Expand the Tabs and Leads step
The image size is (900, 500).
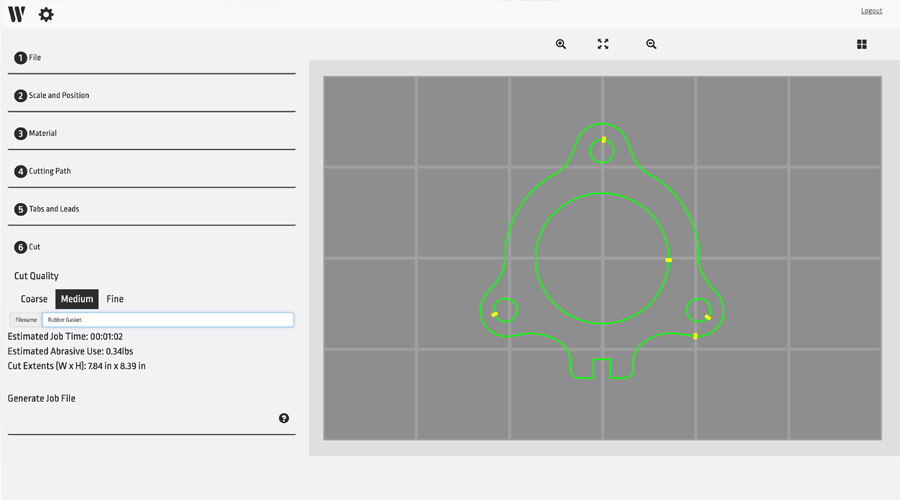point(152,209)
